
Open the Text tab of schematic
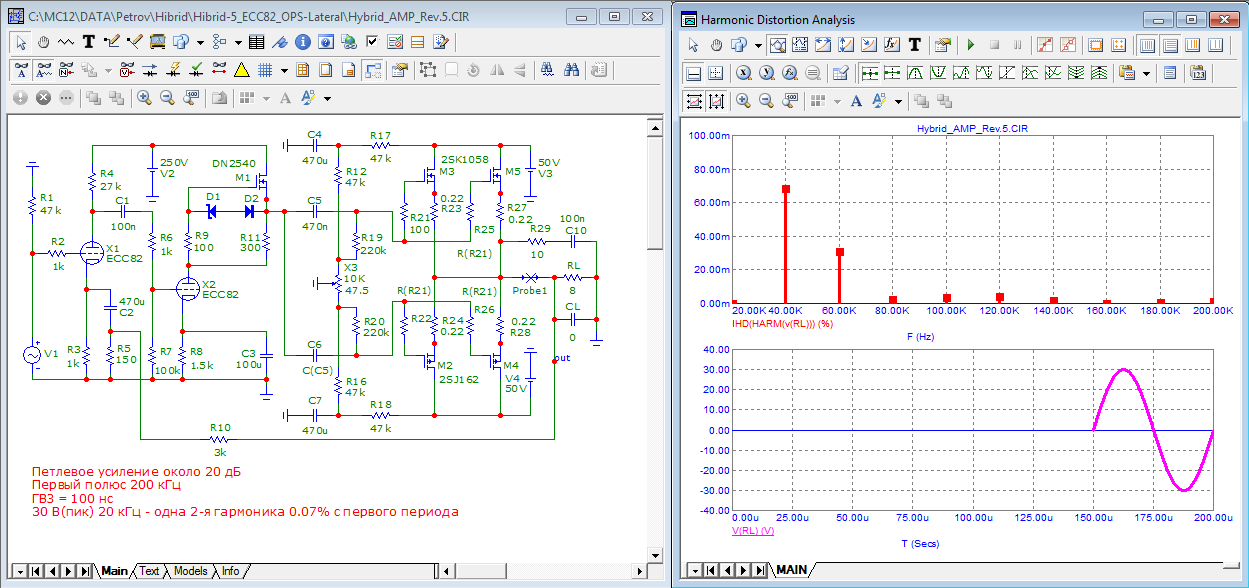pyautogui.click(x=148, y=571)
